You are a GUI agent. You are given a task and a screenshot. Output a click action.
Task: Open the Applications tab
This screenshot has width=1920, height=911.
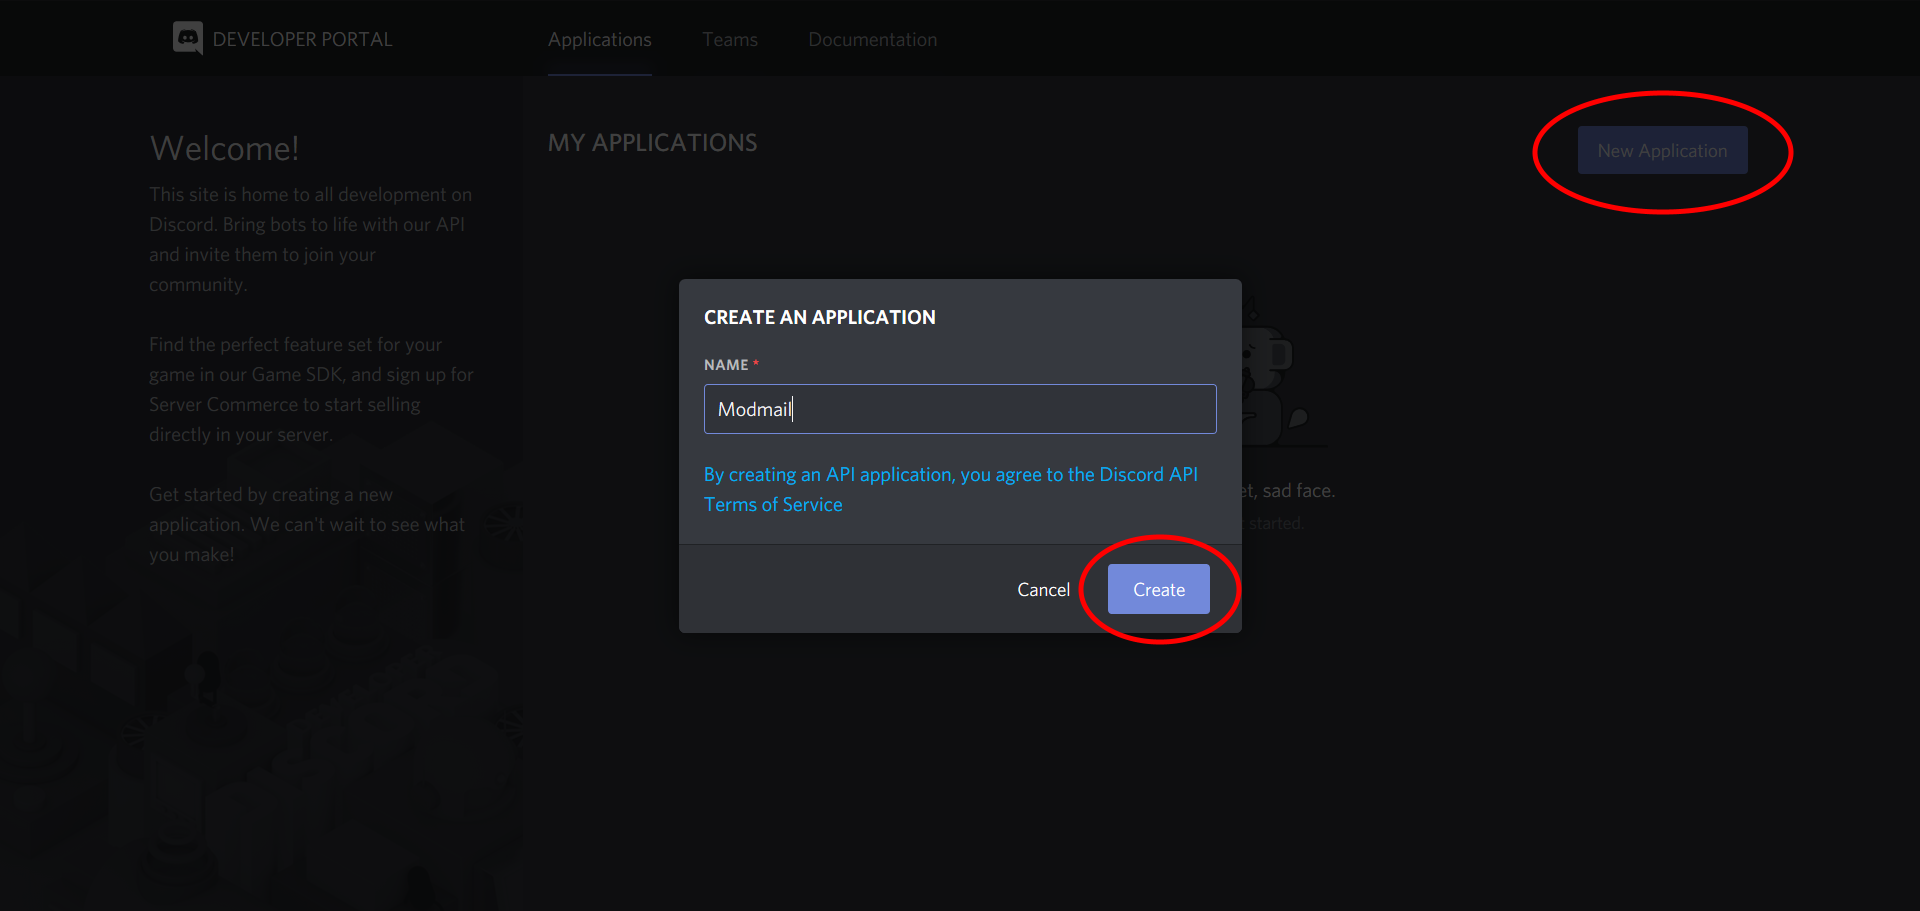tap(600, 40)
